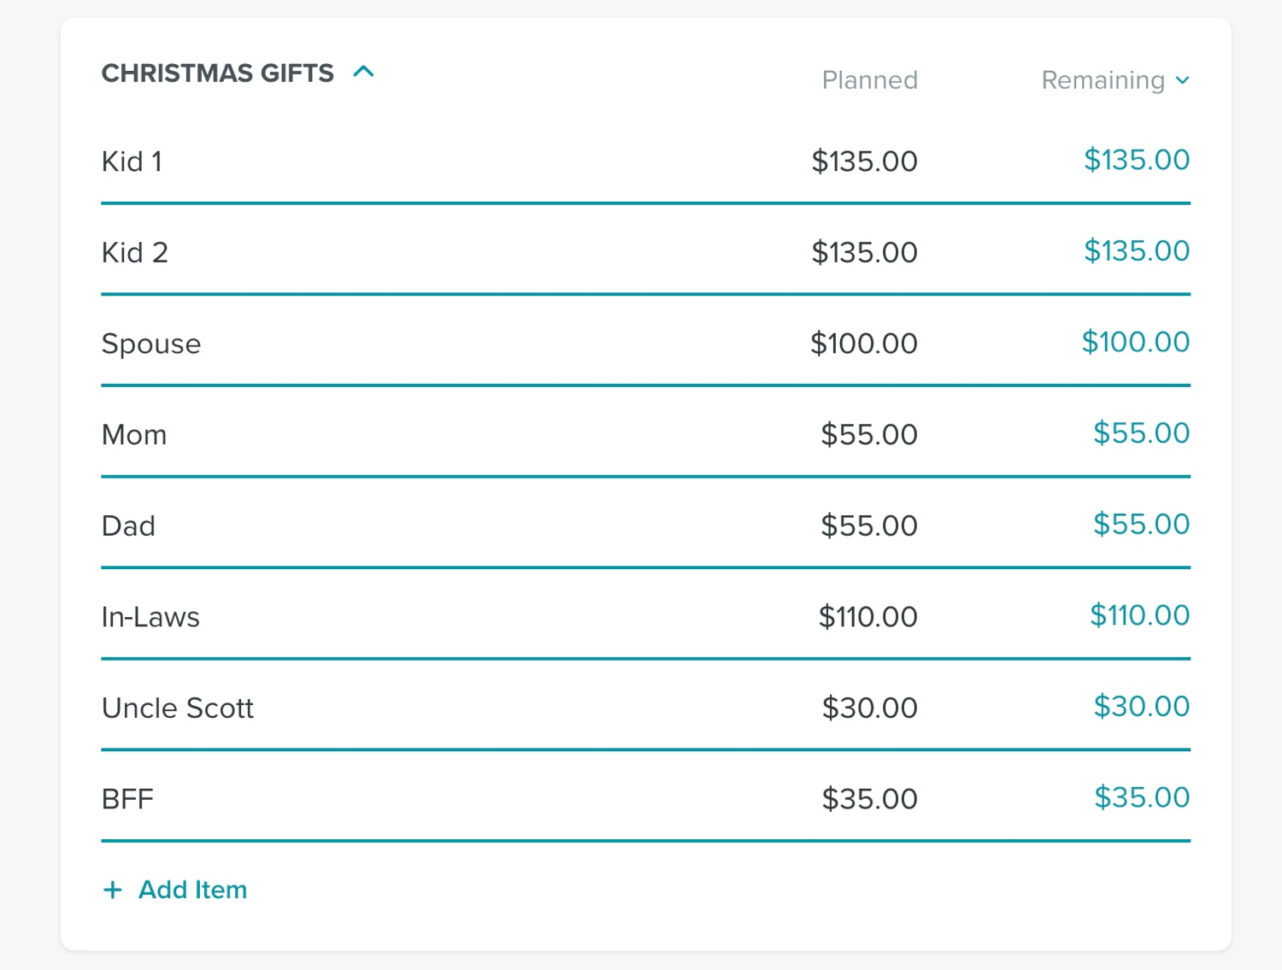Click the Uncle Scott item name
The image size is (1282, 970).
[177, 708]
